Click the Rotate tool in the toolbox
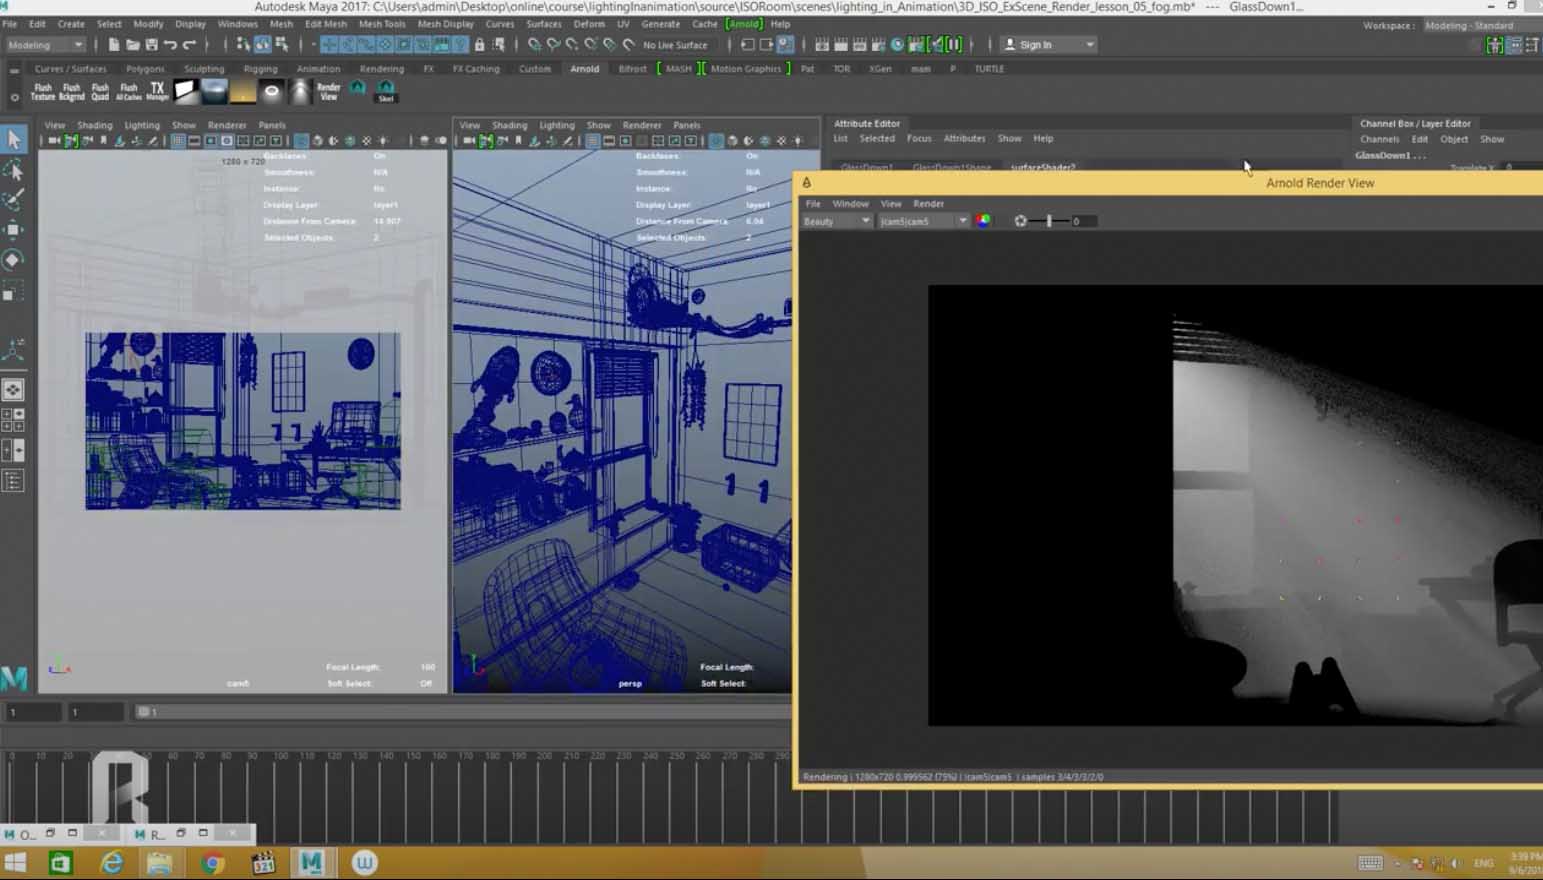The image size is (1543, 880). point(13,260)
